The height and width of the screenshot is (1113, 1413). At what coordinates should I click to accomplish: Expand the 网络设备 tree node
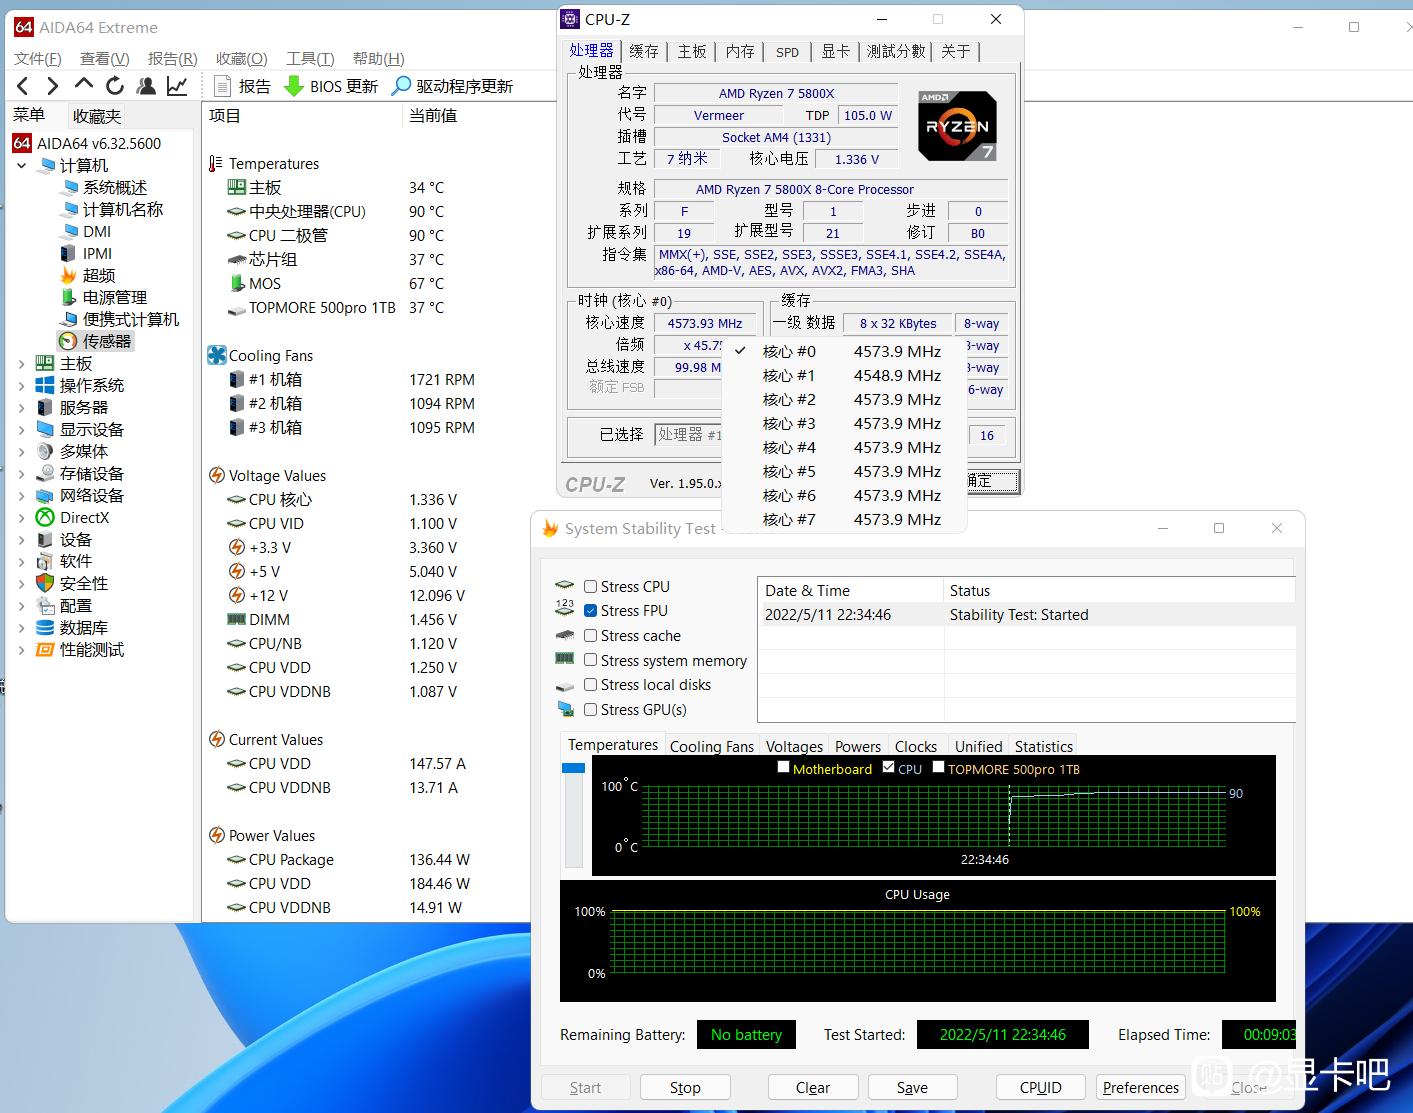pyautogui.click(x=22, y=495)
